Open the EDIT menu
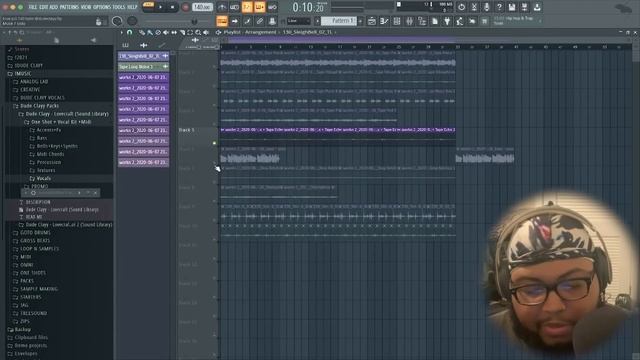 pyautogui.click(x=43, y=7)
